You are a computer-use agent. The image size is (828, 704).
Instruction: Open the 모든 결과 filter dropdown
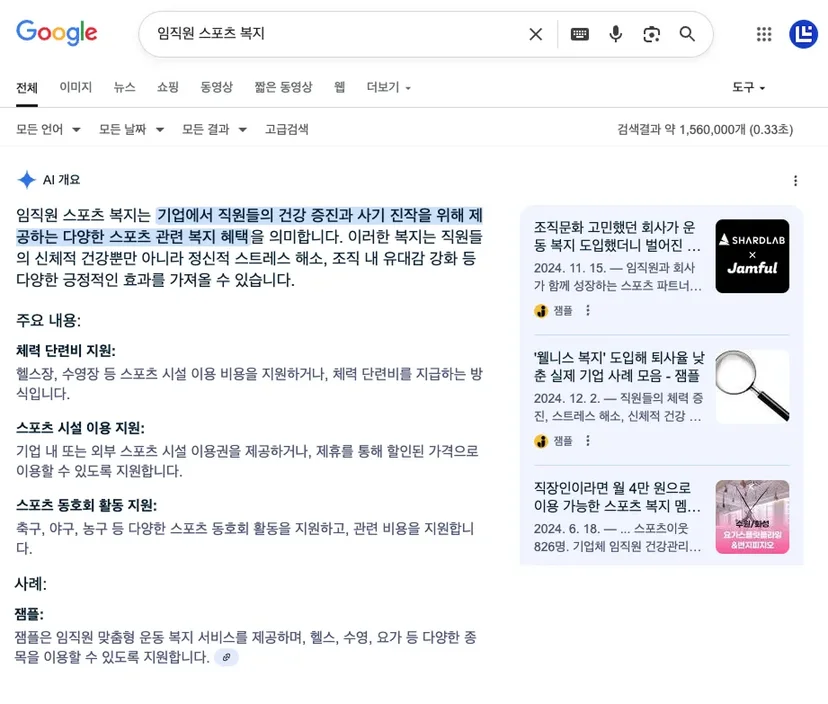[214, 129]
